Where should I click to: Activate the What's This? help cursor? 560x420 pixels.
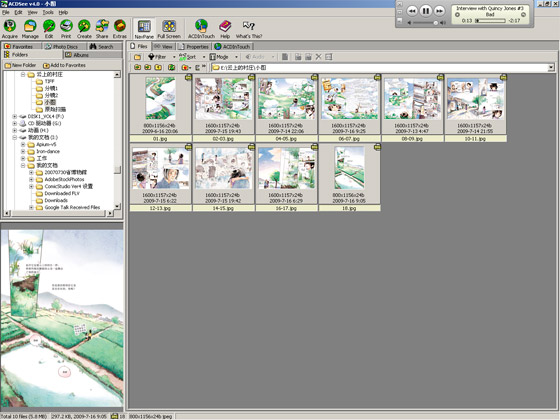pyautogui.click(x=249, y=29)
